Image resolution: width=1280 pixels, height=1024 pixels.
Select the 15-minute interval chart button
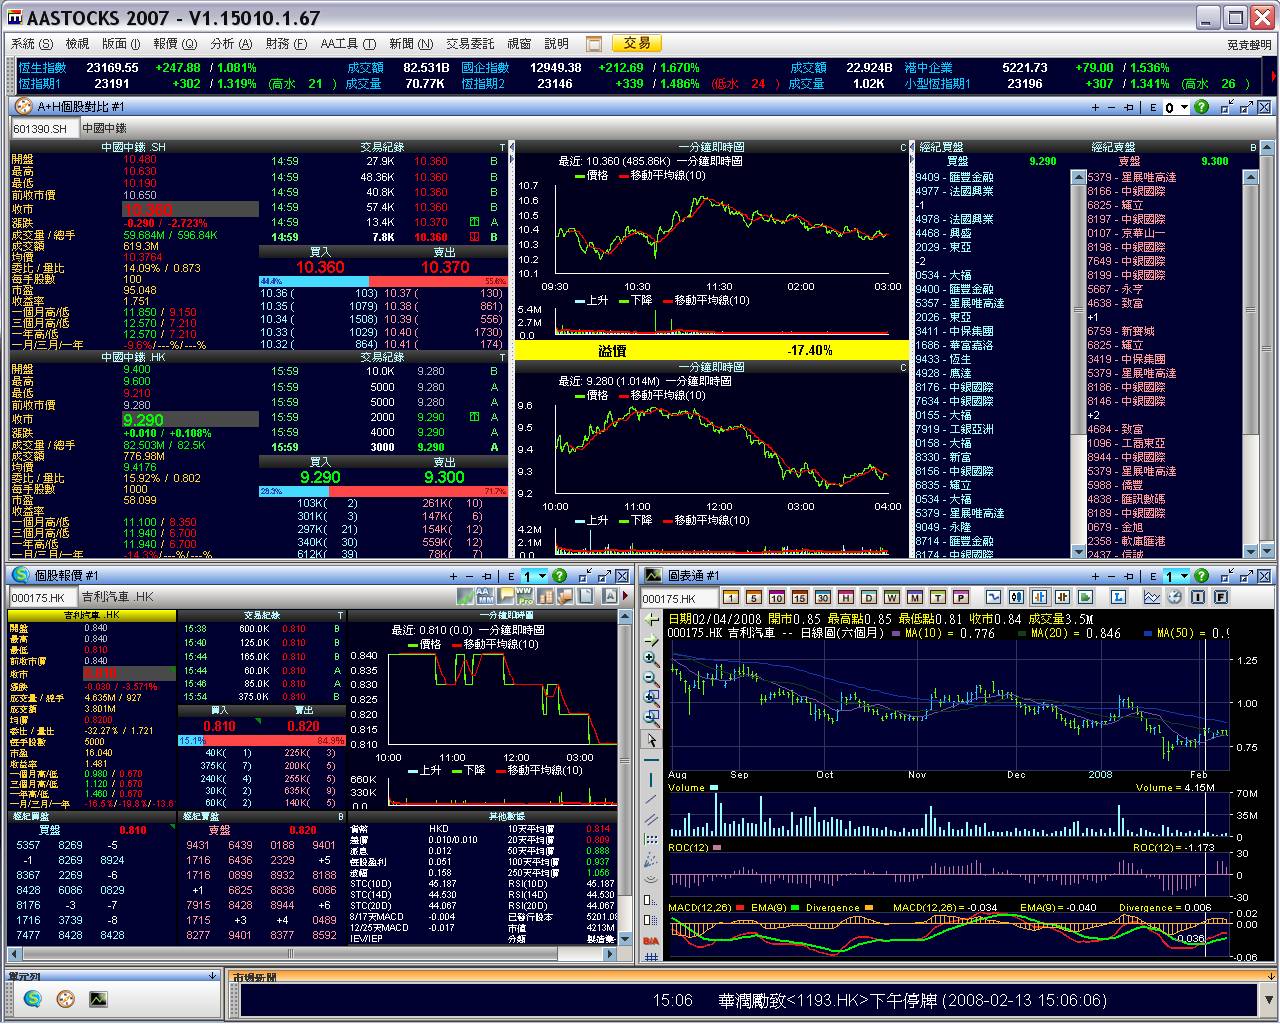point(800,597)
